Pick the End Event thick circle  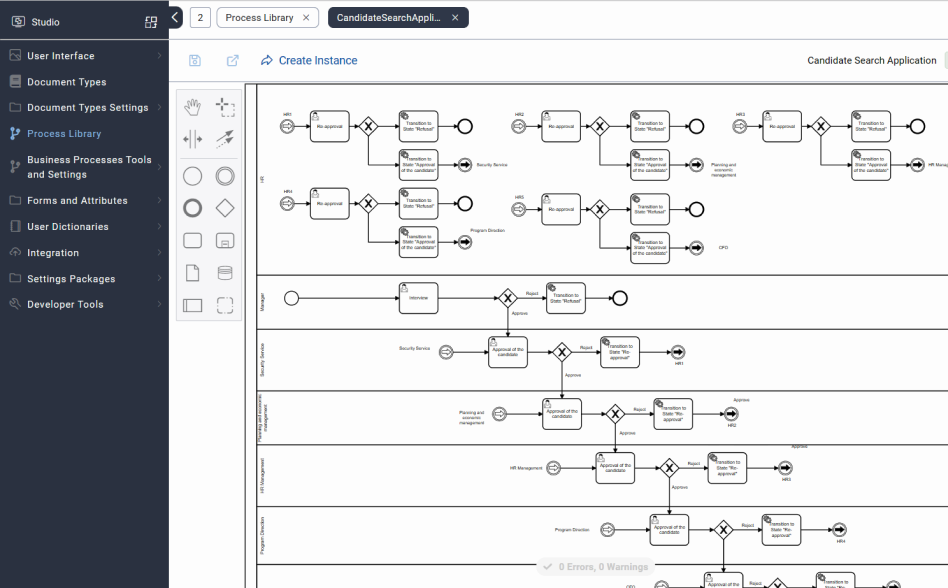click(192, 208)
